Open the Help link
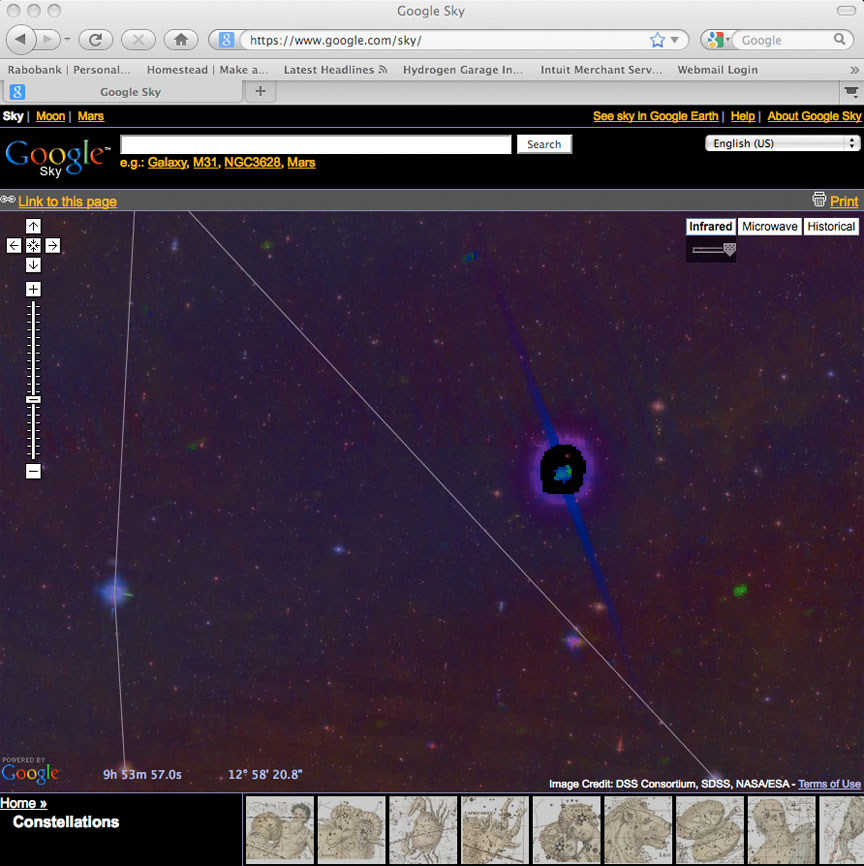The width and height of the screenshot is (864, 866). click(x=742, y=116)
